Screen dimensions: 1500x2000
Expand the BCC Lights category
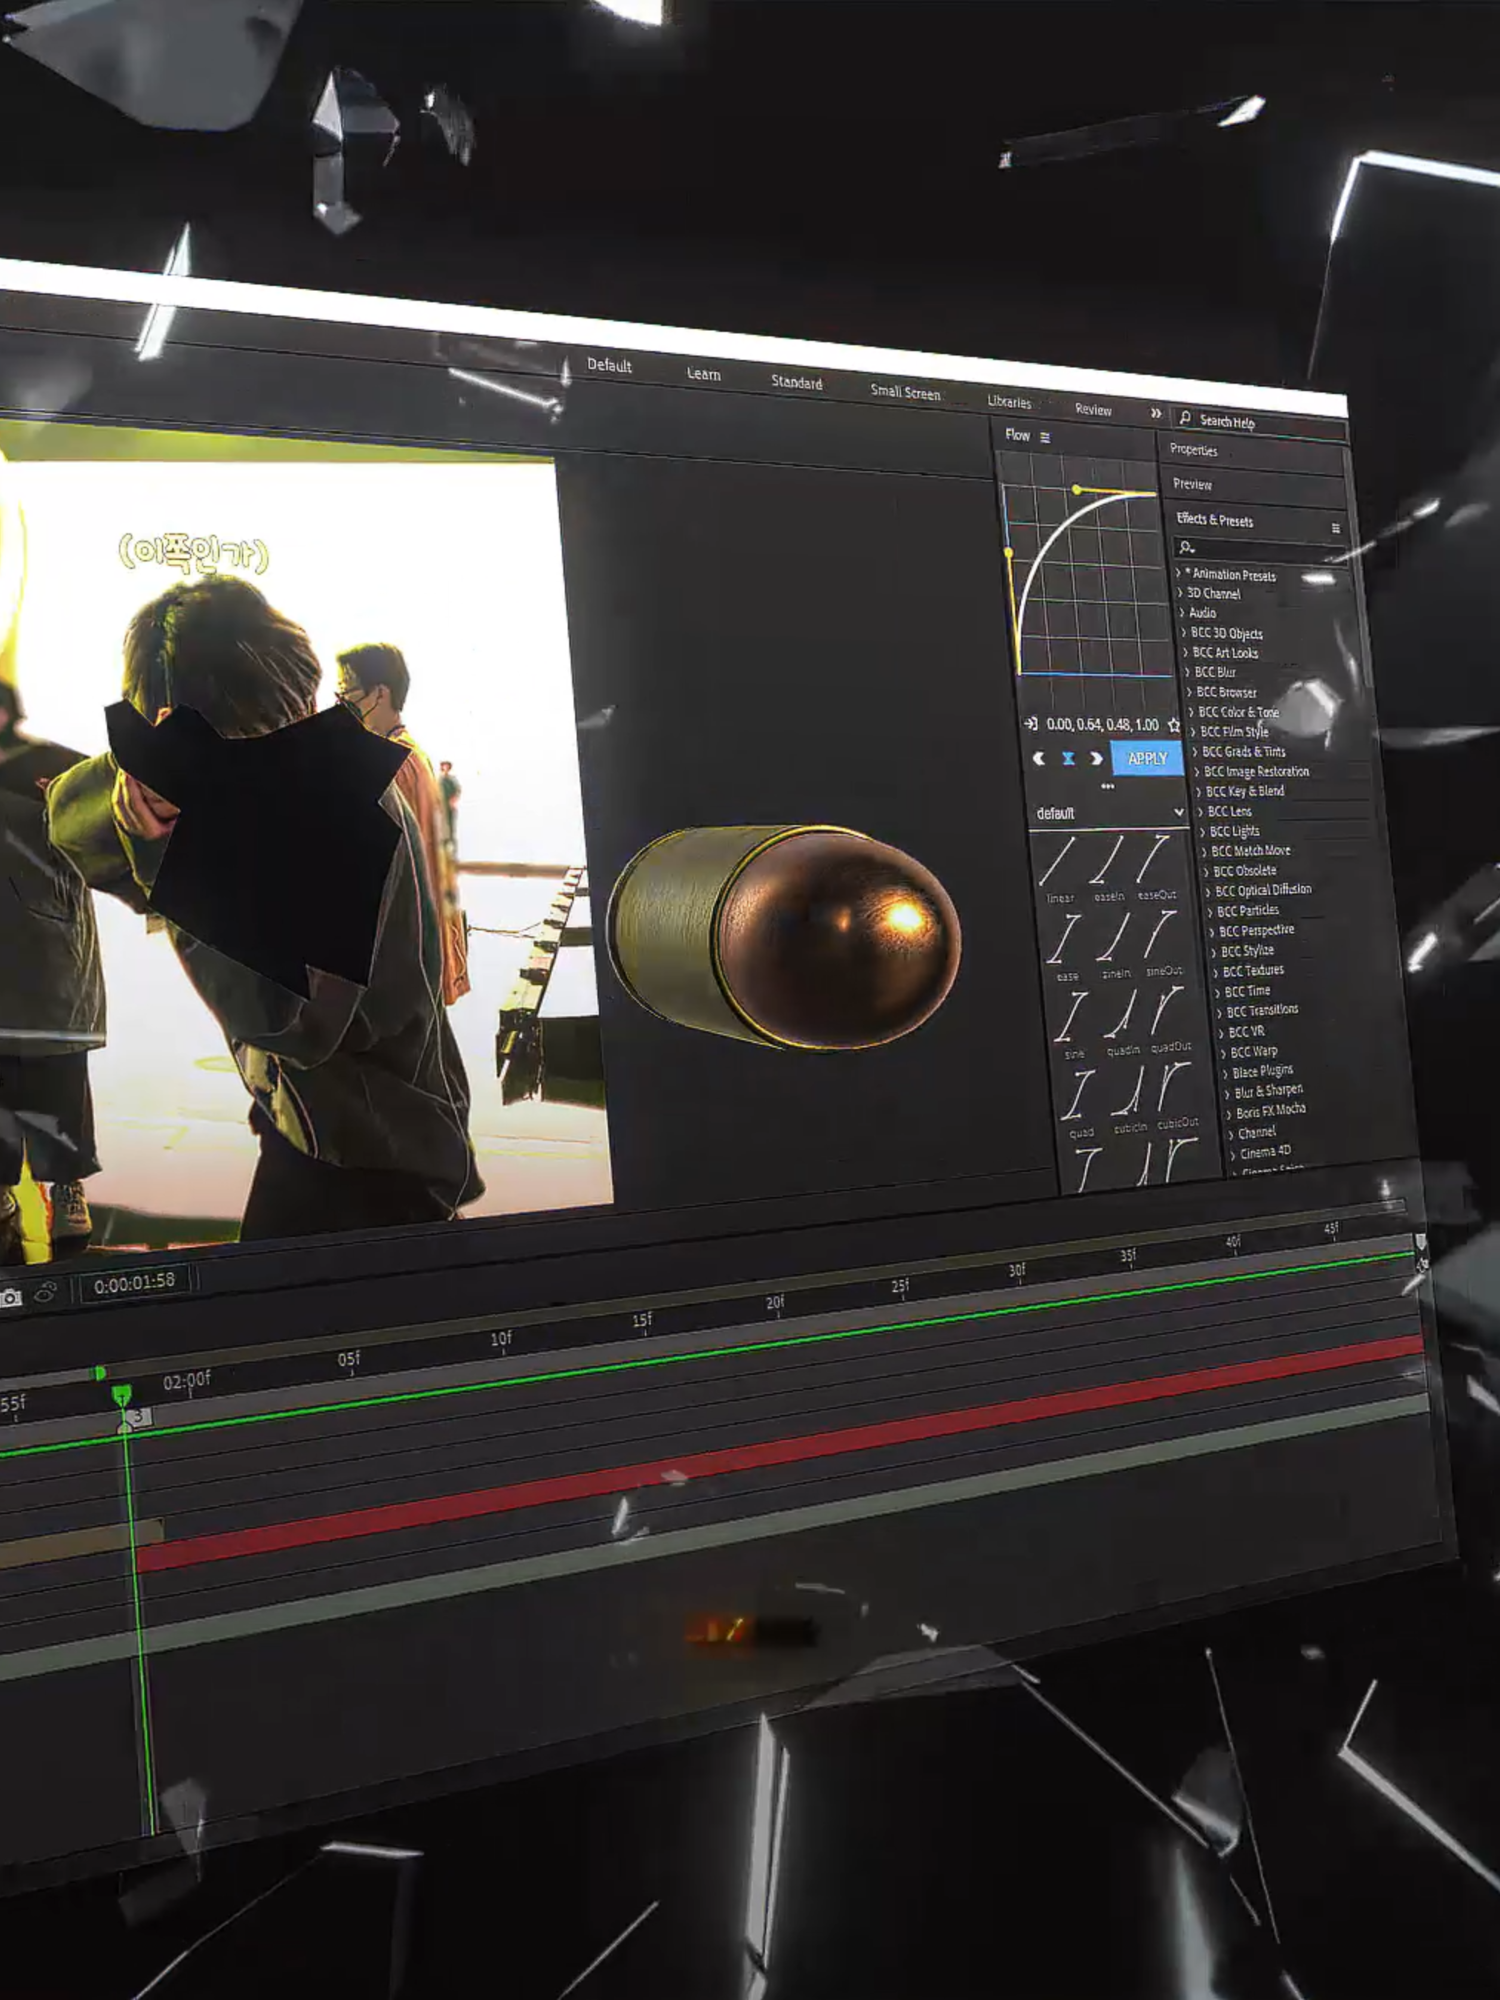pos(1203,831)
